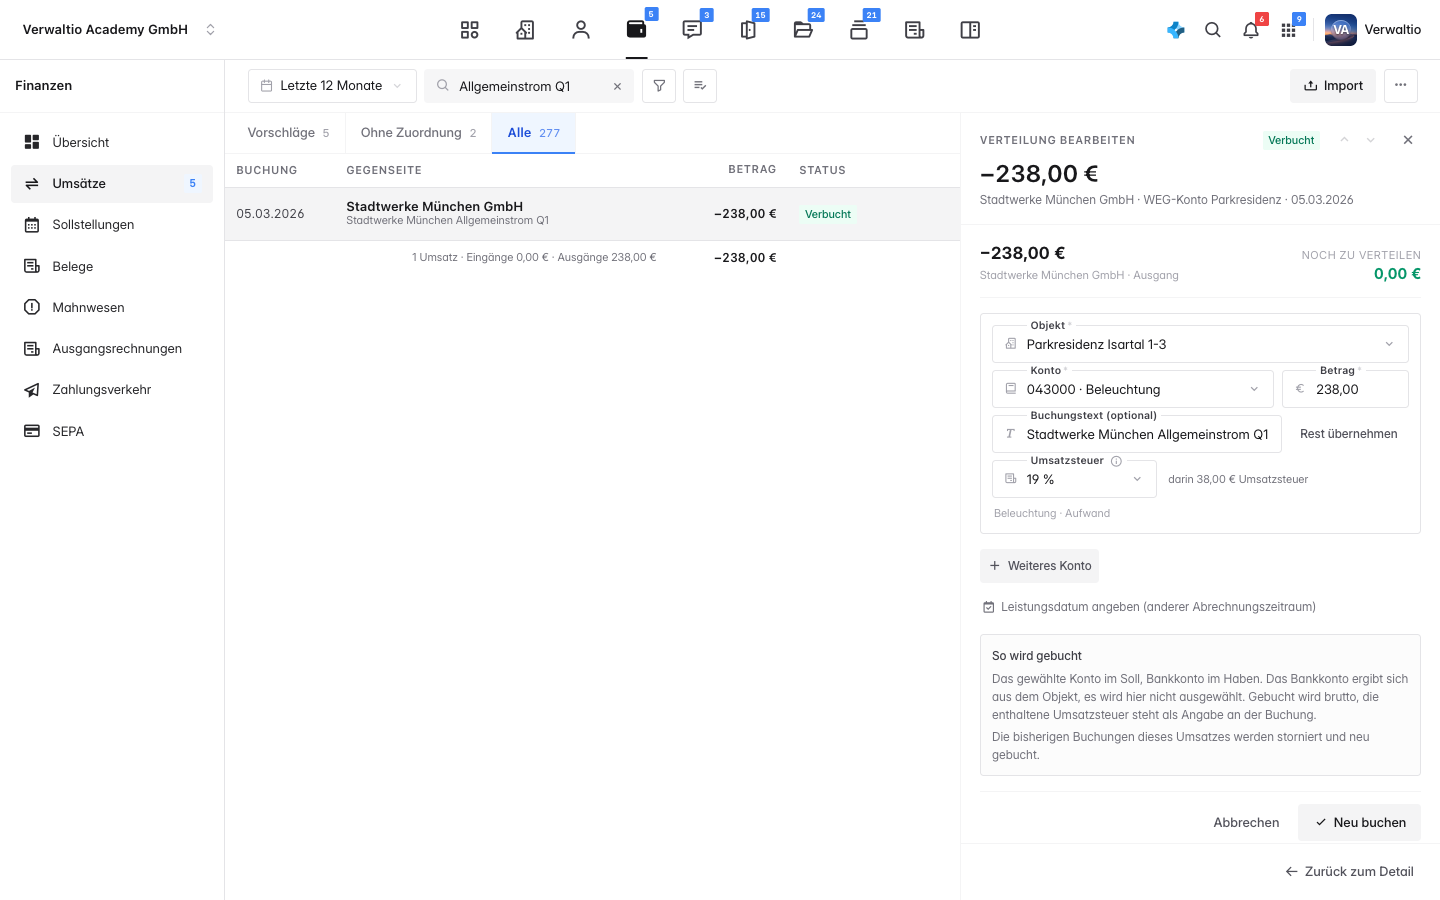The width and height of the screenshot is (1440, 900).
Task: Open the top navigation icon with badge 15
Action: (x=748, y=30)
